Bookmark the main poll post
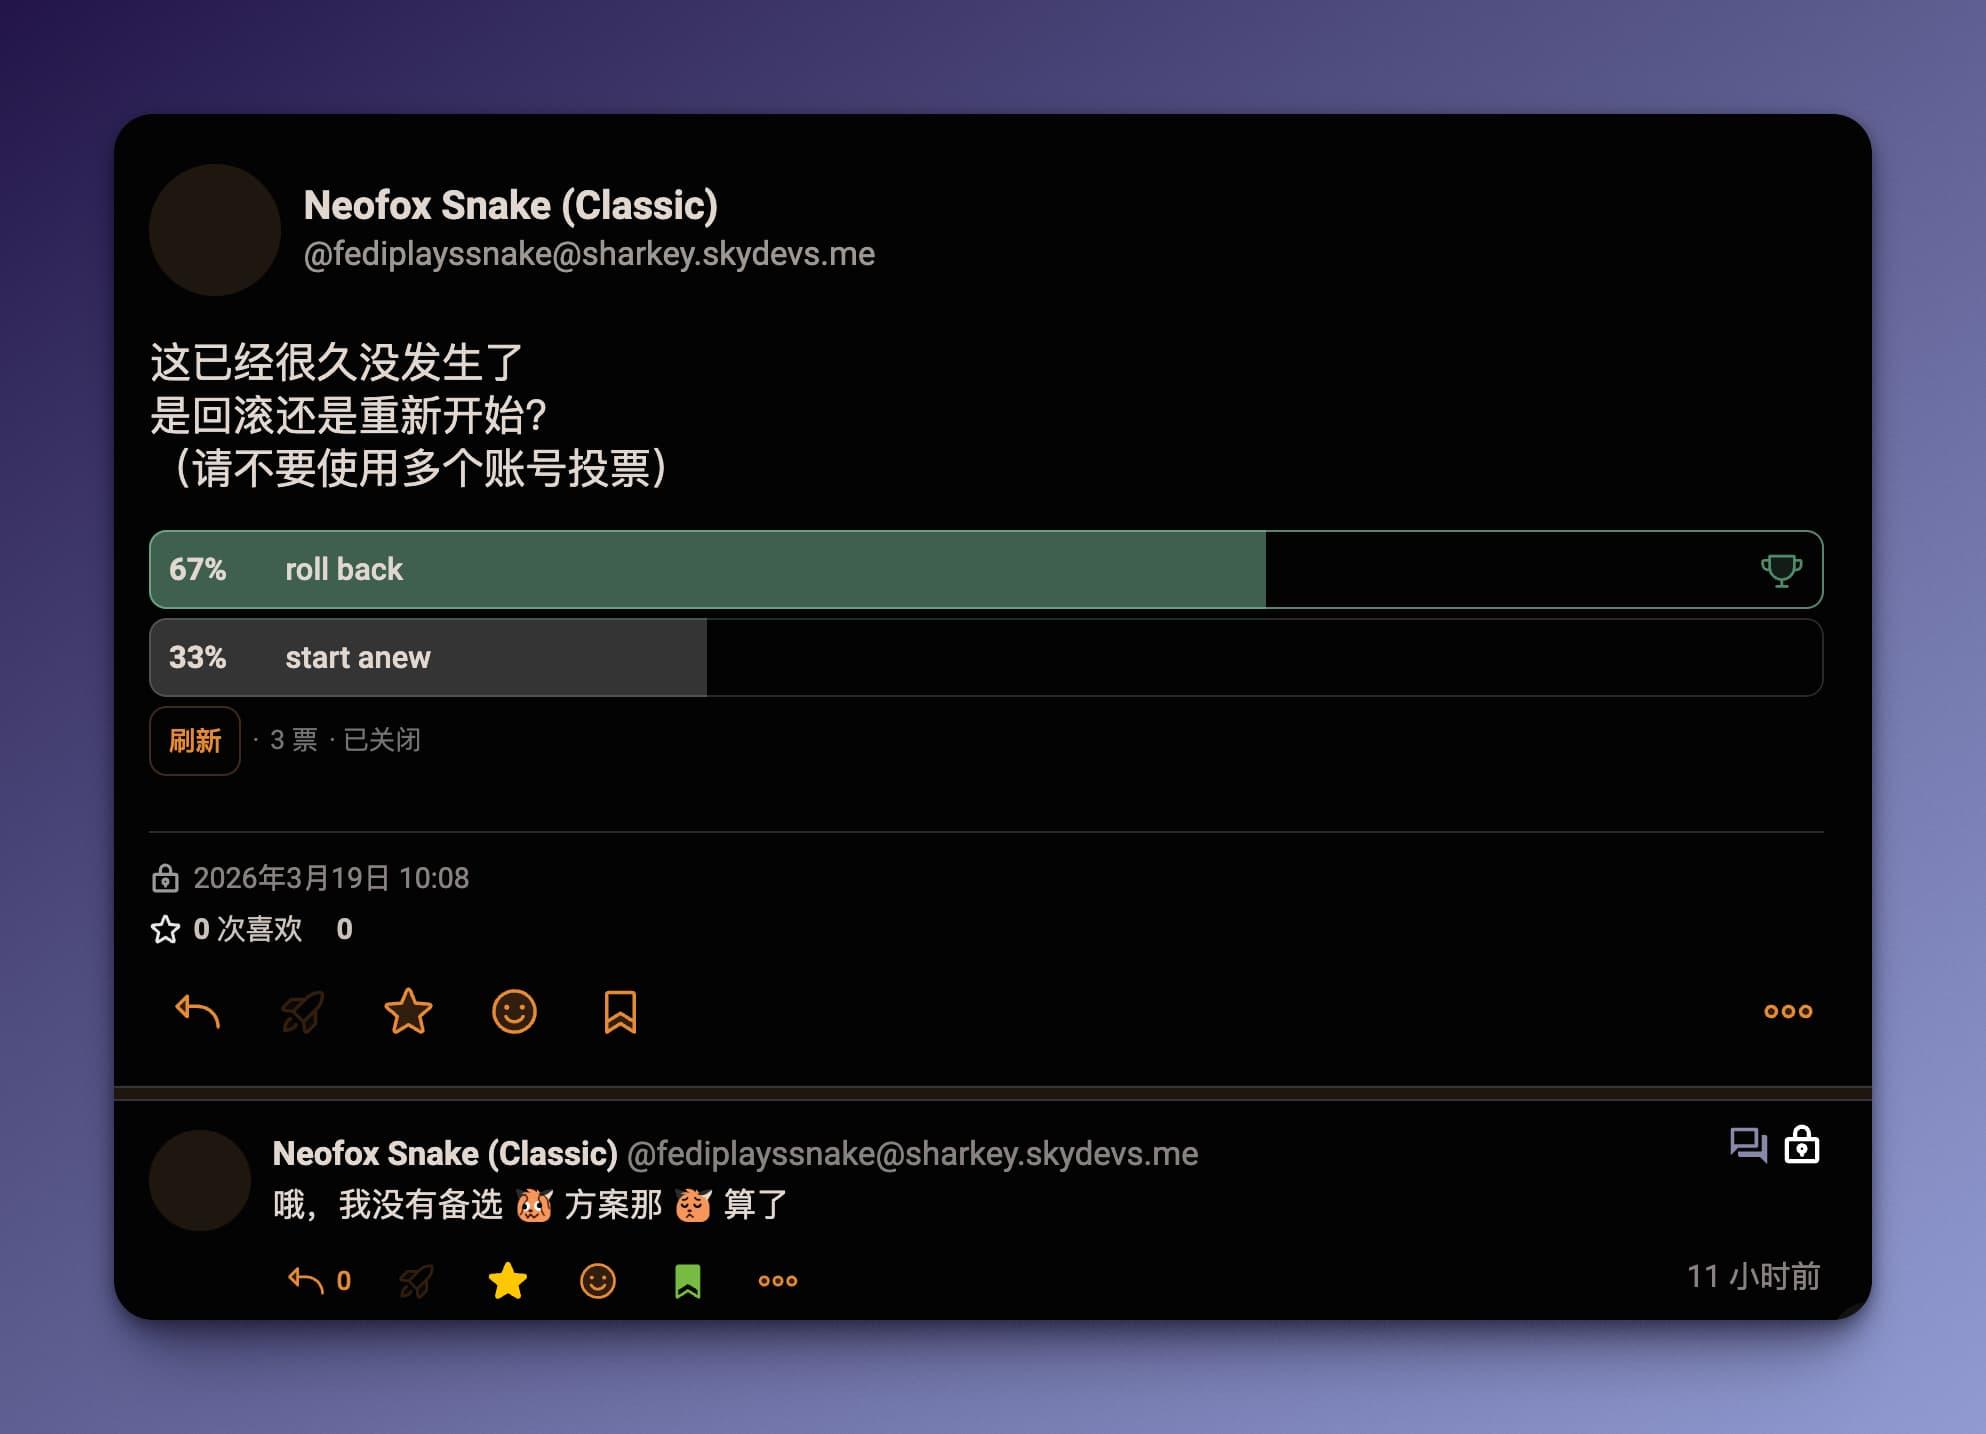This screenshot has width=1986, height=1434. (x=620, y=1012)
